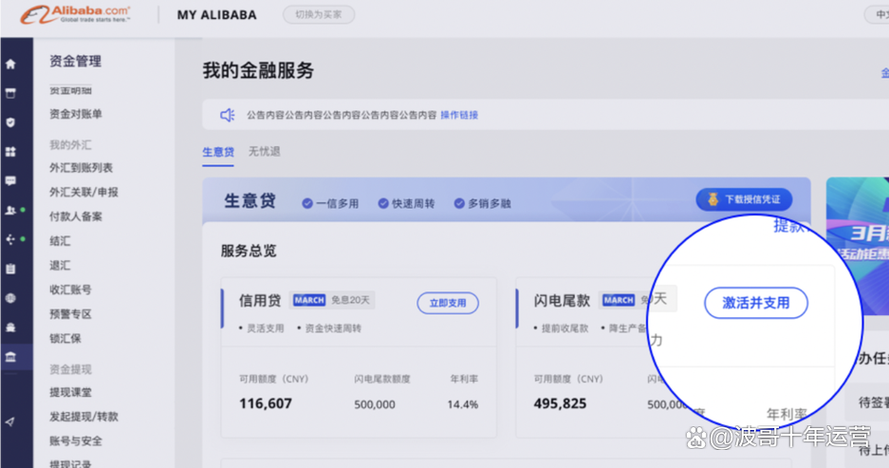Open 付款人备案 menu item
Viewport: 889px width, 468px height.
[75, 217]
